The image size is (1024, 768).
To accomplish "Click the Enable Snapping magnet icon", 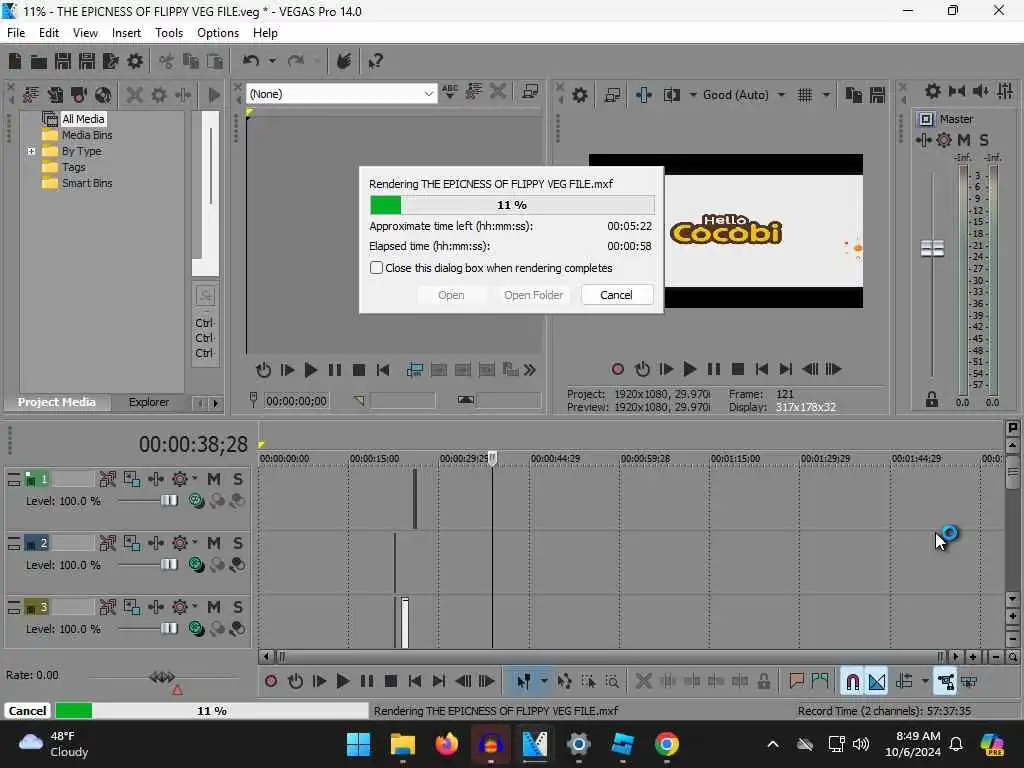I will pyautogui.click(x=852, y=682).
